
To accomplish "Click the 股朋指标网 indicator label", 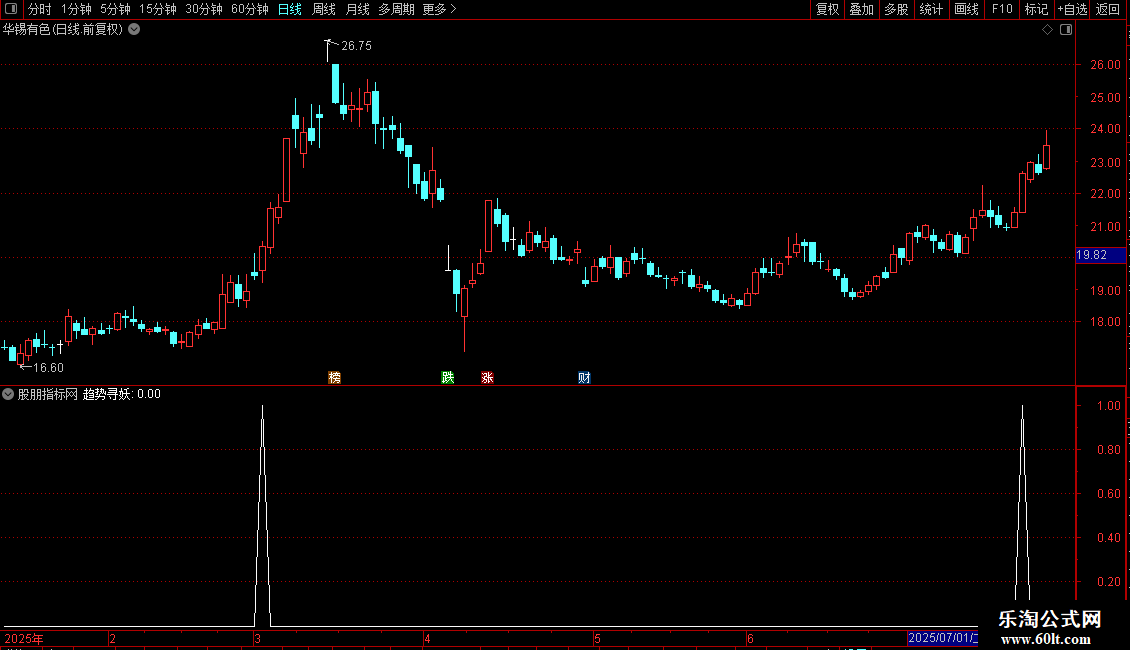I will click(48, 394).
